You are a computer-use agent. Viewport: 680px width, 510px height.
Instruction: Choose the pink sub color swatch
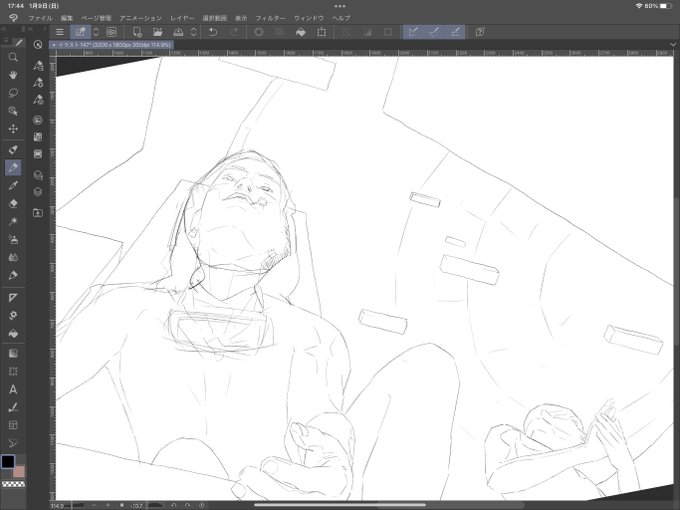coord(20,471)
